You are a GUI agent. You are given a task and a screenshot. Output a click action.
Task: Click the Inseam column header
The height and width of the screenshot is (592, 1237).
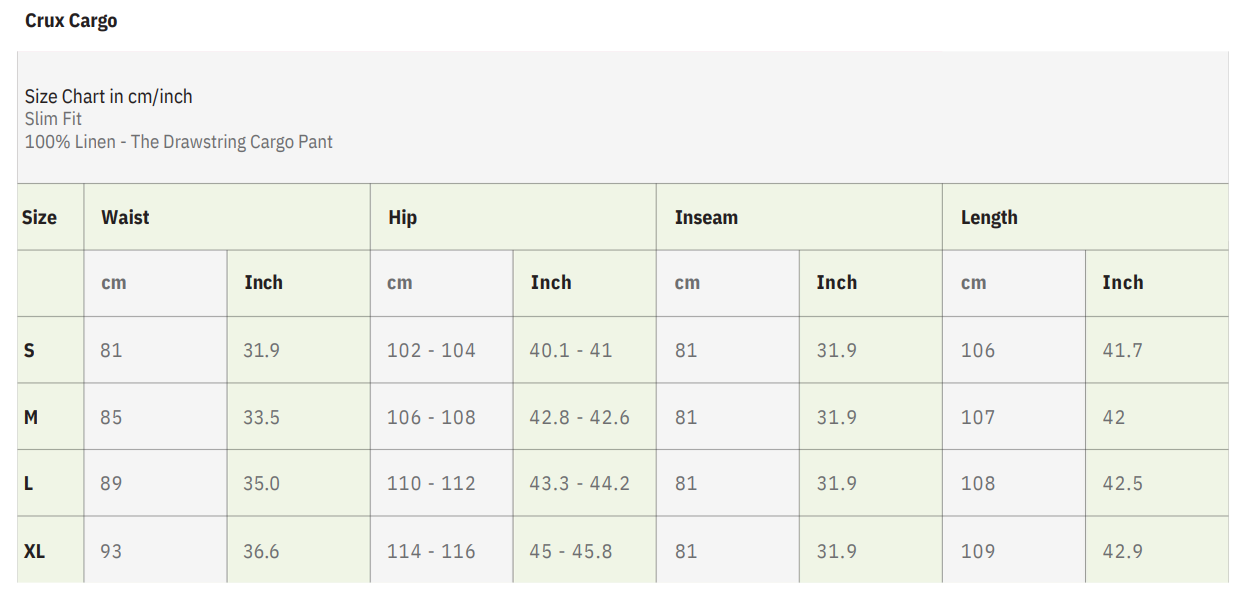706,217
